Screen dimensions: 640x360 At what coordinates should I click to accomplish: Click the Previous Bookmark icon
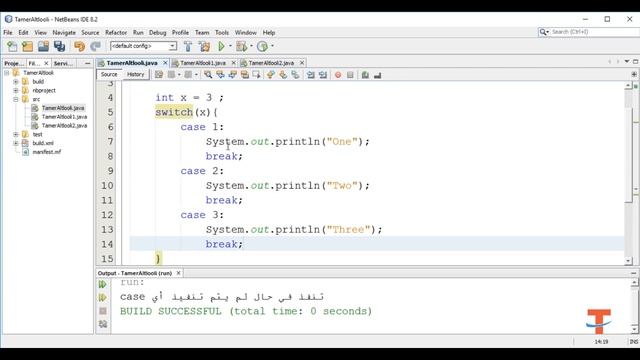(x=271, y=75)
